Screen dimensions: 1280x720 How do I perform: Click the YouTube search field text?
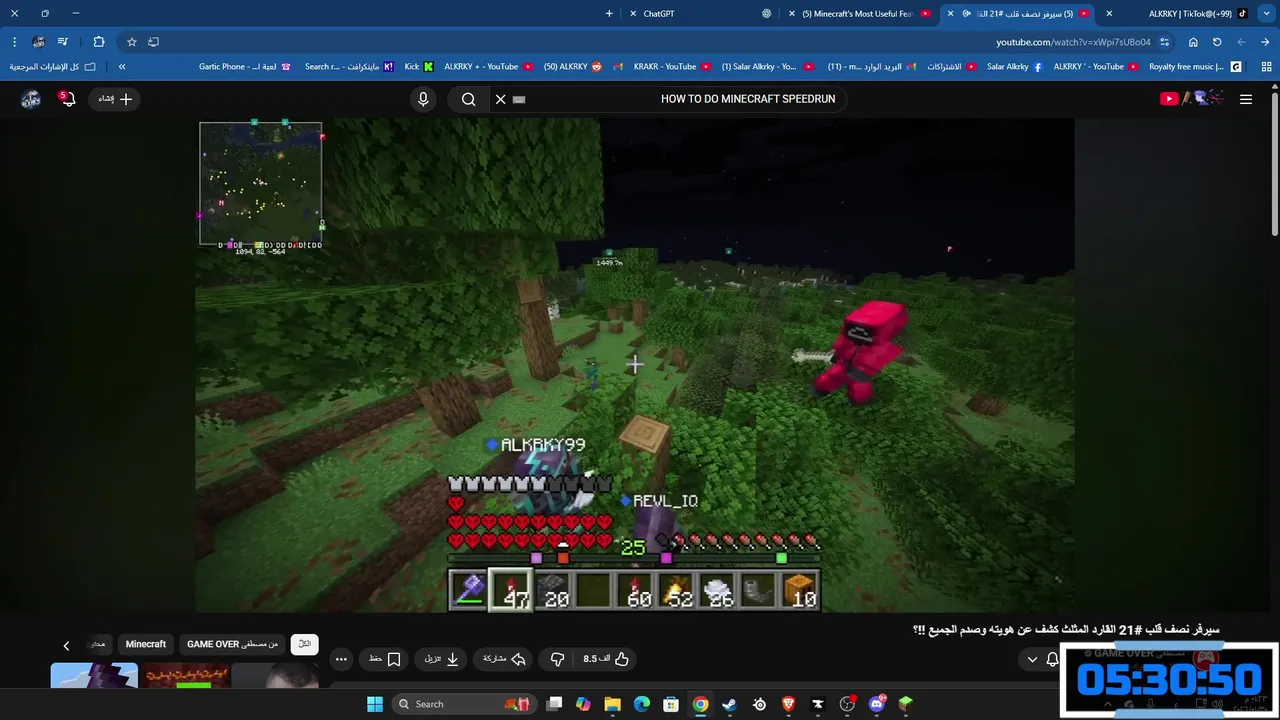point(748,99)
